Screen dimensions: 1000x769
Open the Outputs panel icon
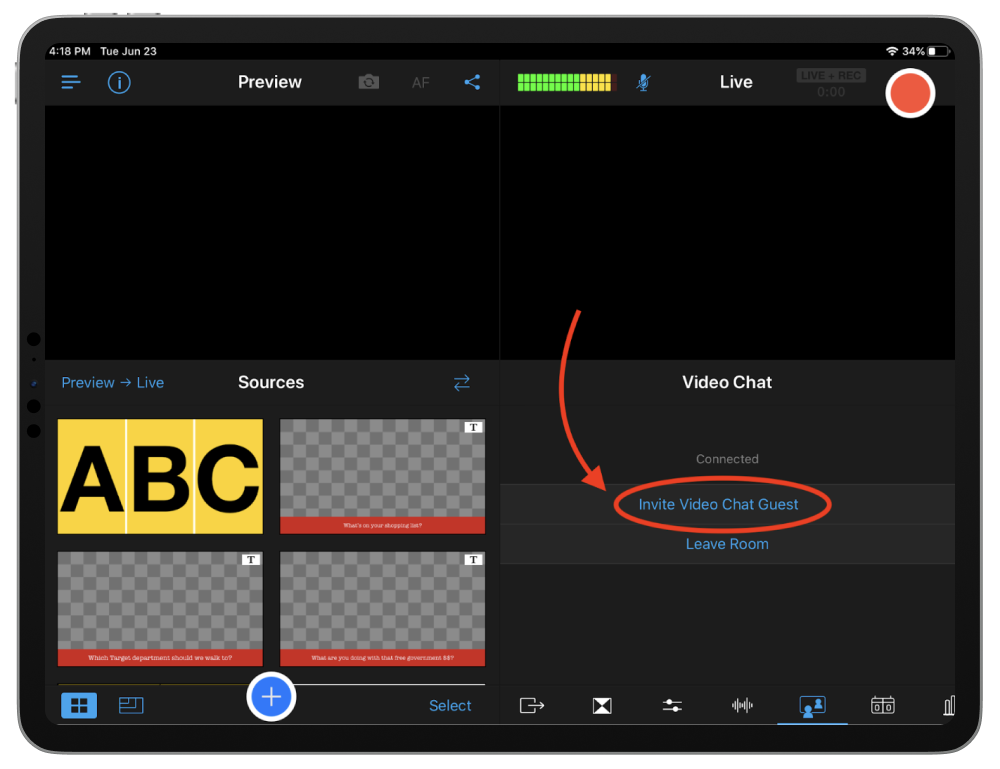532,705
